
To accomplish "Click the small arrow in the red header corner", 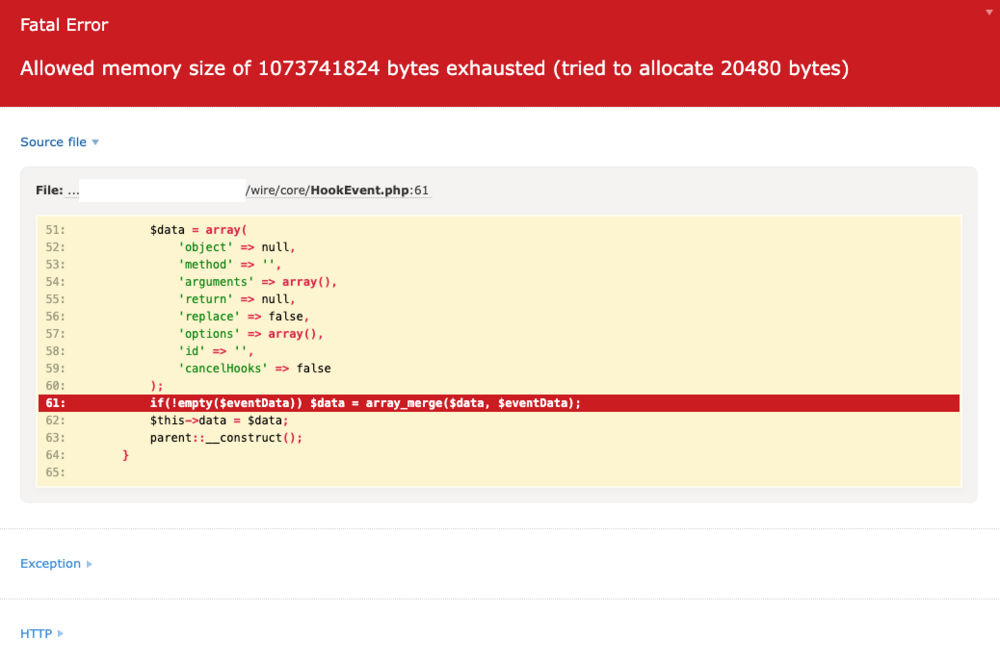I will 988,7.
